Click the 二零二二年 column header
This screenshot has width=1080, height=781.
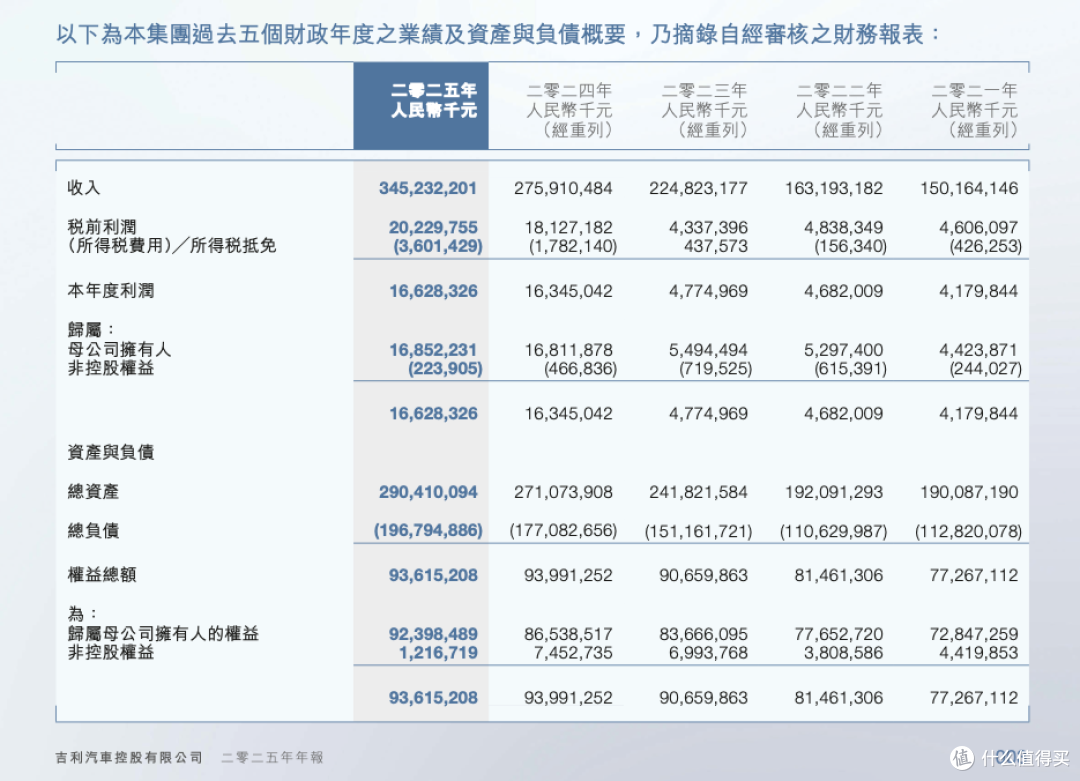tap(839, 110)
